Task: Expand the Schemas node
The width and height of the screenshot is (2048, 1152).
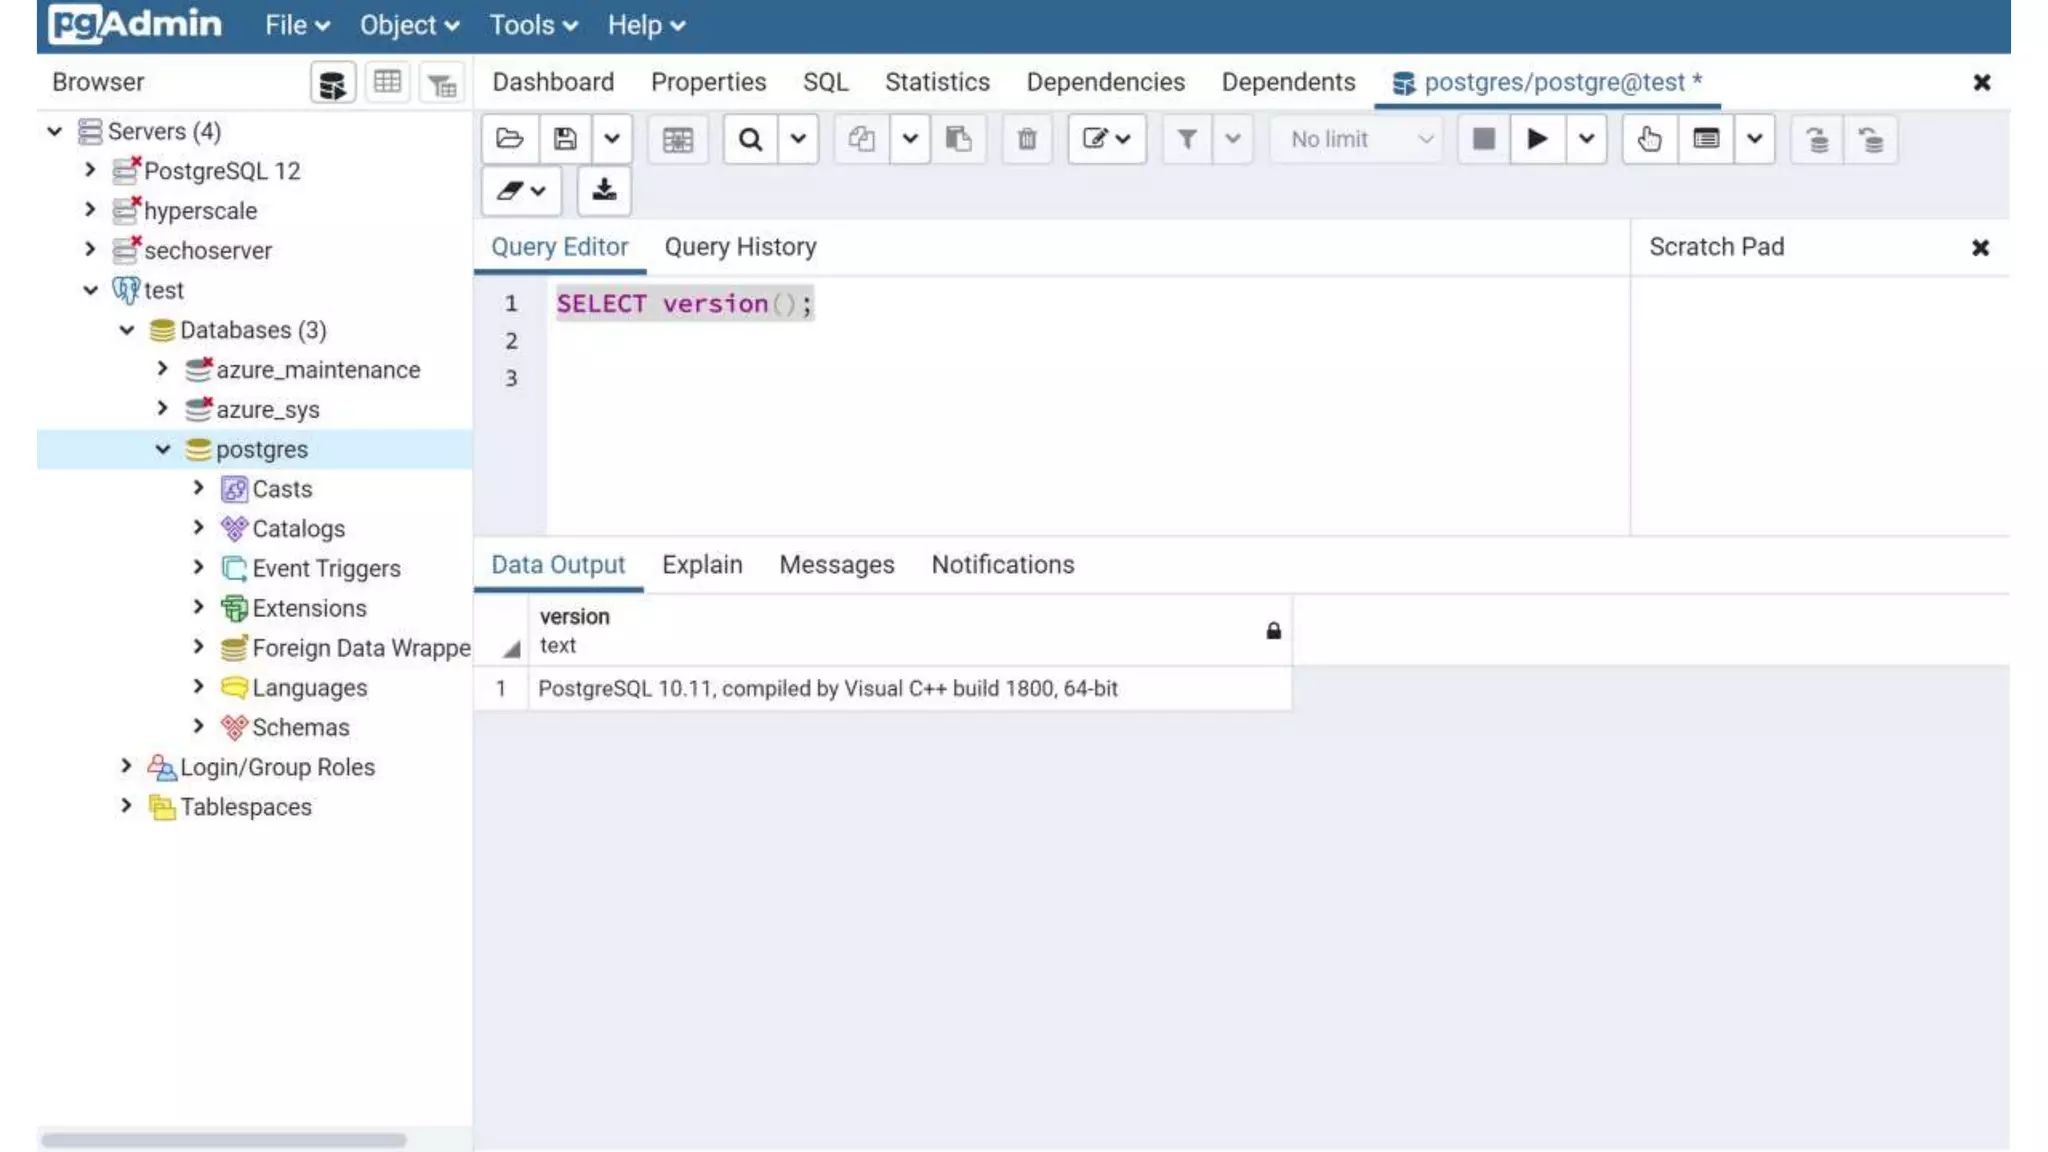Action: 198,726
